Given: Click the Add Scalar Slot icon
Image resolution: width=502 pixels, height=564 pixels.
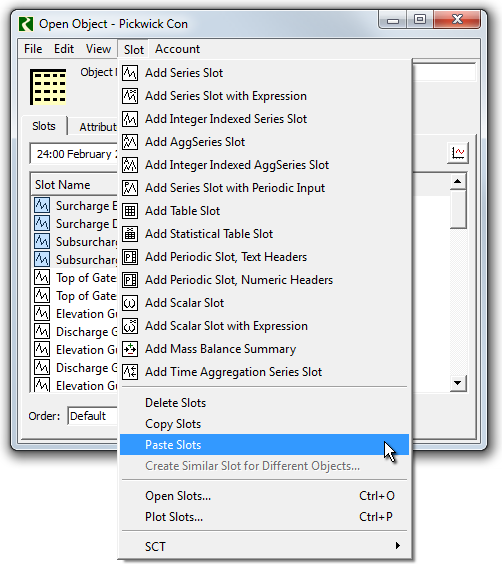Looking at the screenshot, I should 130,303.
